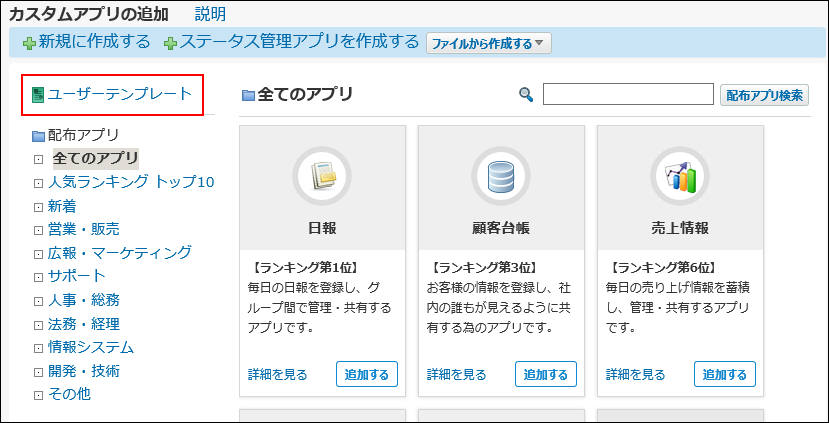
Task: Click the 配布アプリ検索 button
Action: coord(764,95)
